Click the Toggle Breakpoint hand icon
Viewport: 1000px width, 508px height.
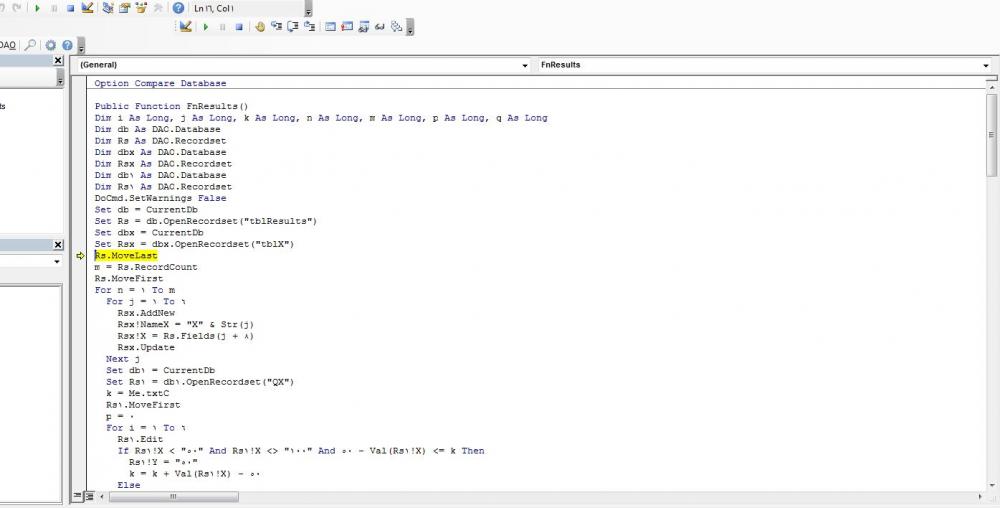pyautogui.click(x=260, y=27)
